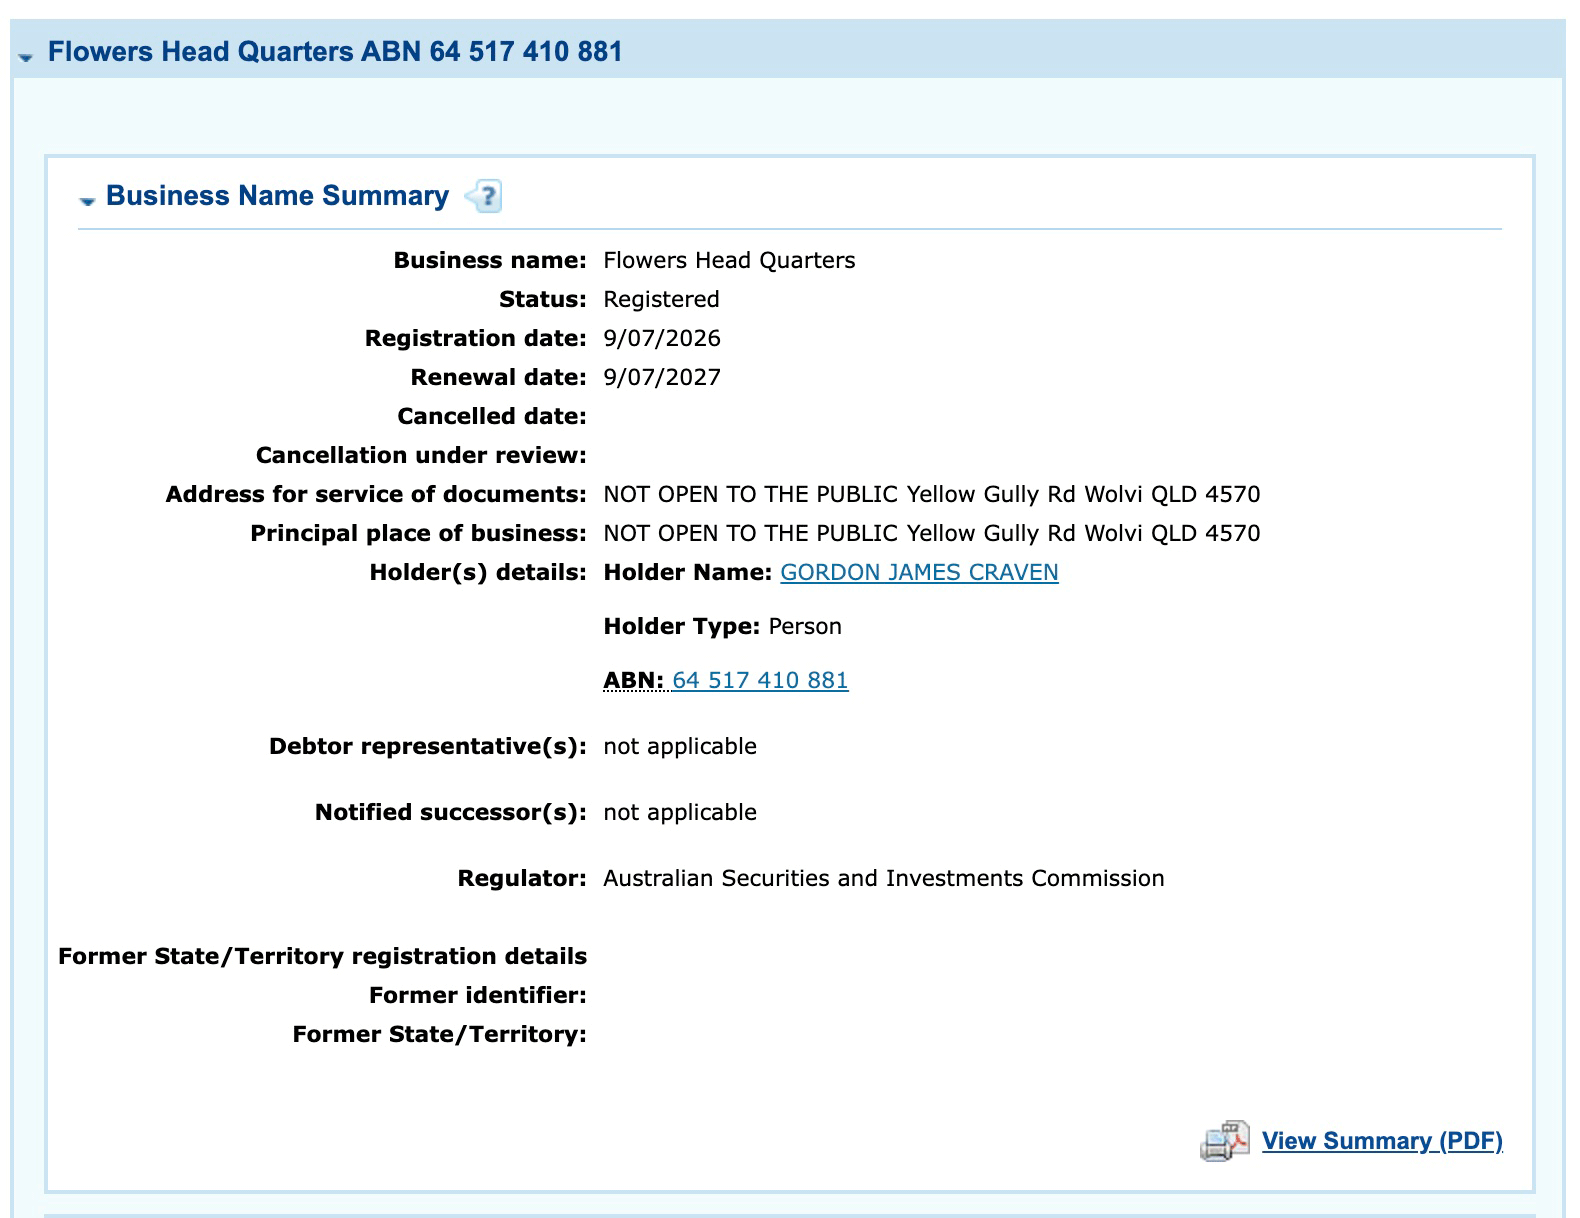This screenshot has width=1580, height=1218.
Task: Click the Flowers Head Quarters ABN heading
Action: [x=335, y=52]
